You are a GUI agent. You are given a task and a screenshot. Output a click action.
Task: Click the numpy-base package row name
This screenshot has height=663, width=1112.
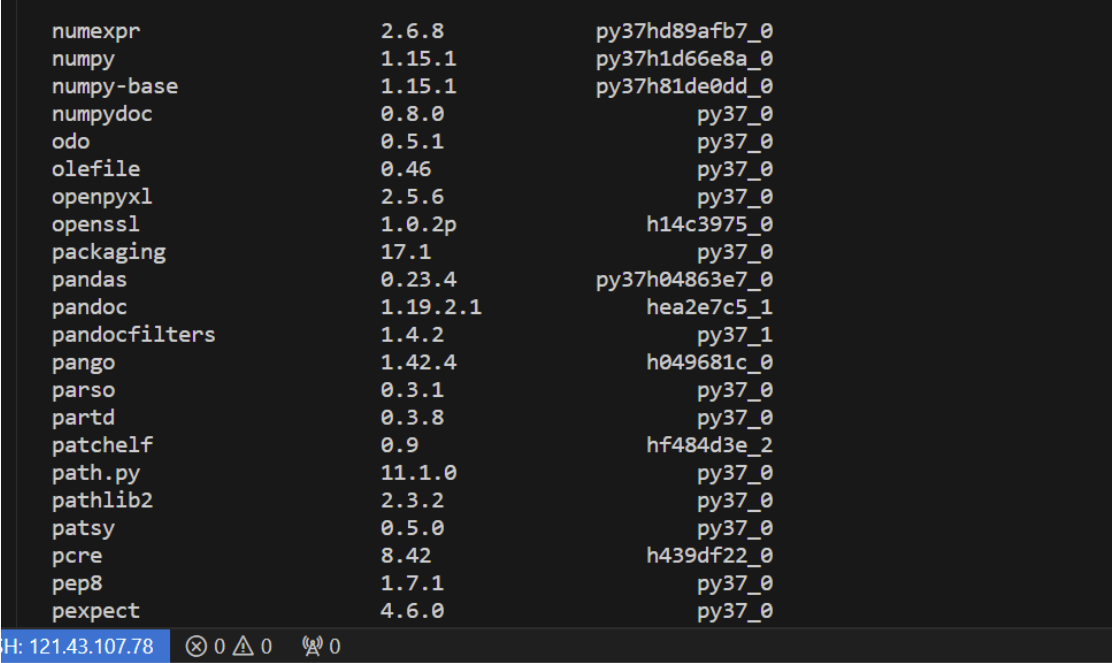[x=115, y=86]
